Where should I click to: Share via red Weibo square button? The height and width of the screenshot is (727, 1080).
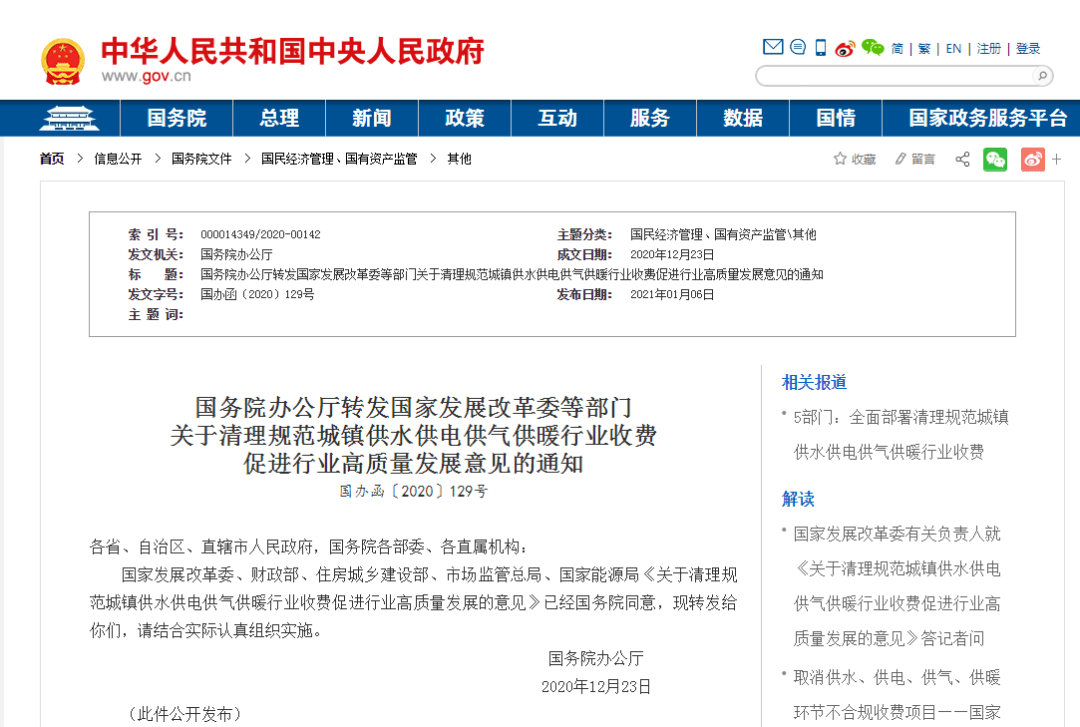click(1032, 159)
